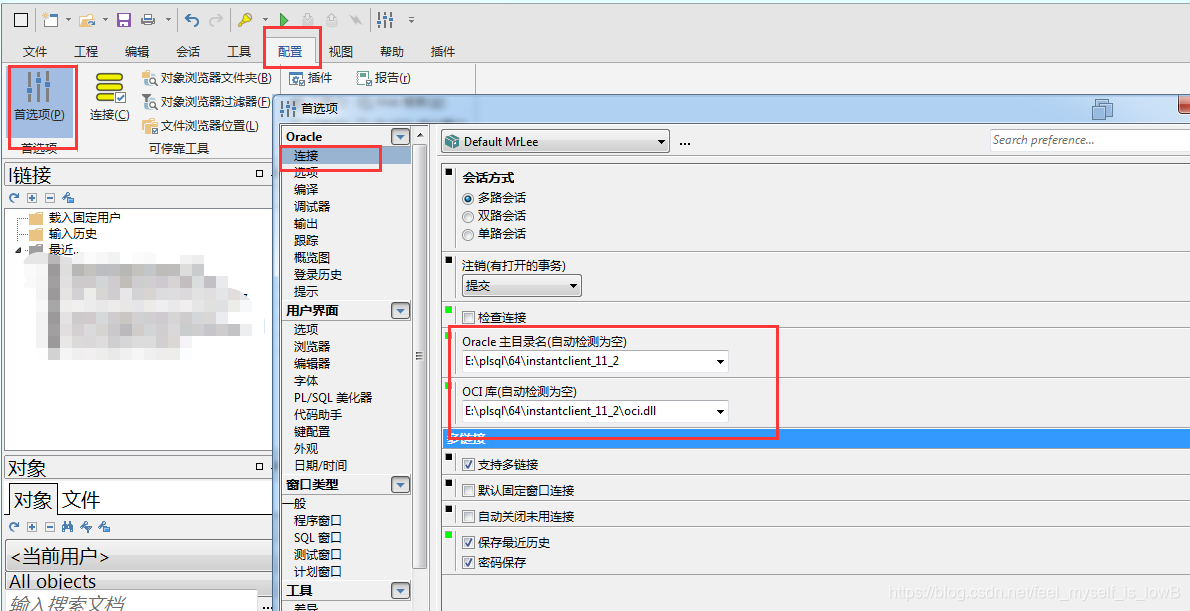The height and width of the screenshot is (611, 1190).
Task: Refresh the 链接 panel list
Action: (14, 198)
